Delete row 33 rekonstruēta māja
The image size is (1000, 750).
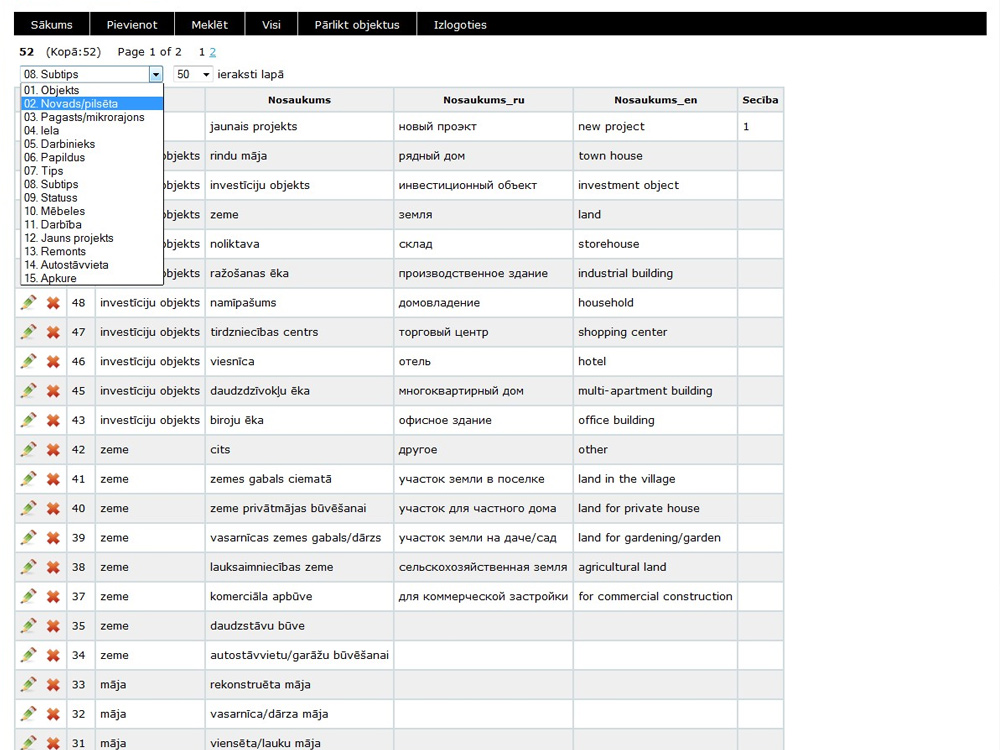click(x=53, y=684)
